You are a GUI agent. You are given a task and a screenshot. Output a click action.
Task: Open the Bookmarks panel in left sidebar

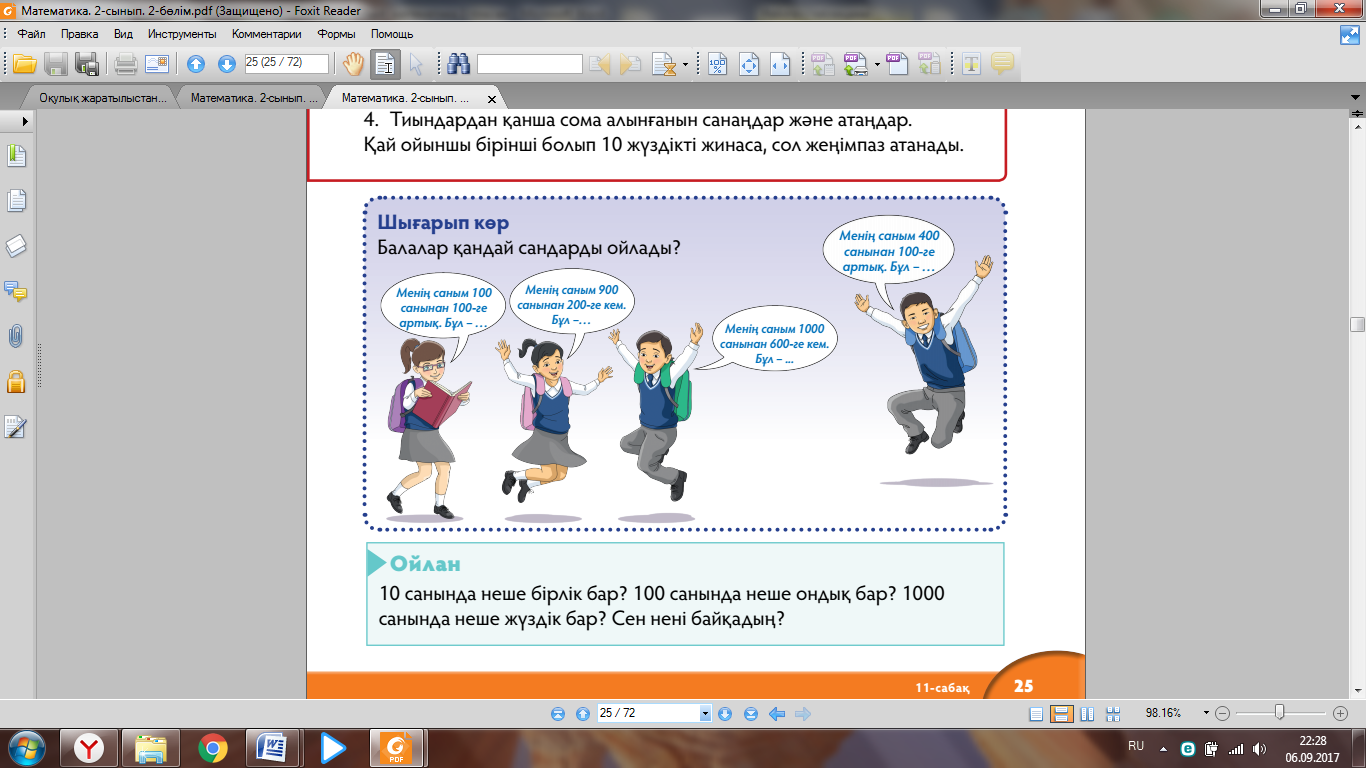tap(16, 156)
